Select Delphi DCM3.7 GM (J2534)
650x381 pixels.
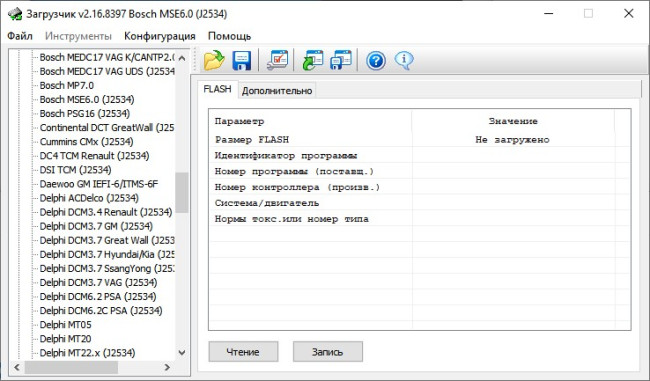tap(96, 226)
